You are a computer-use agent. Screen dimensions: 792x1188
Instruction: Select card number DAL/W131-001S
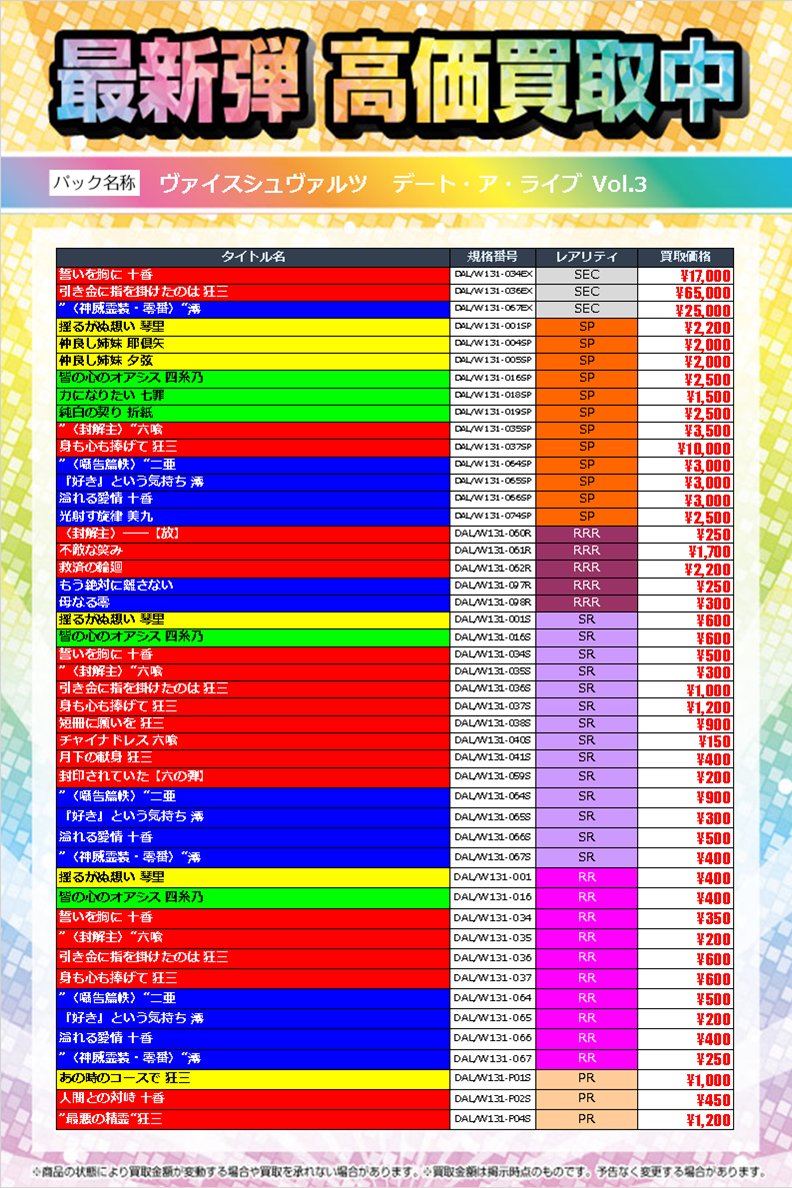493,619
